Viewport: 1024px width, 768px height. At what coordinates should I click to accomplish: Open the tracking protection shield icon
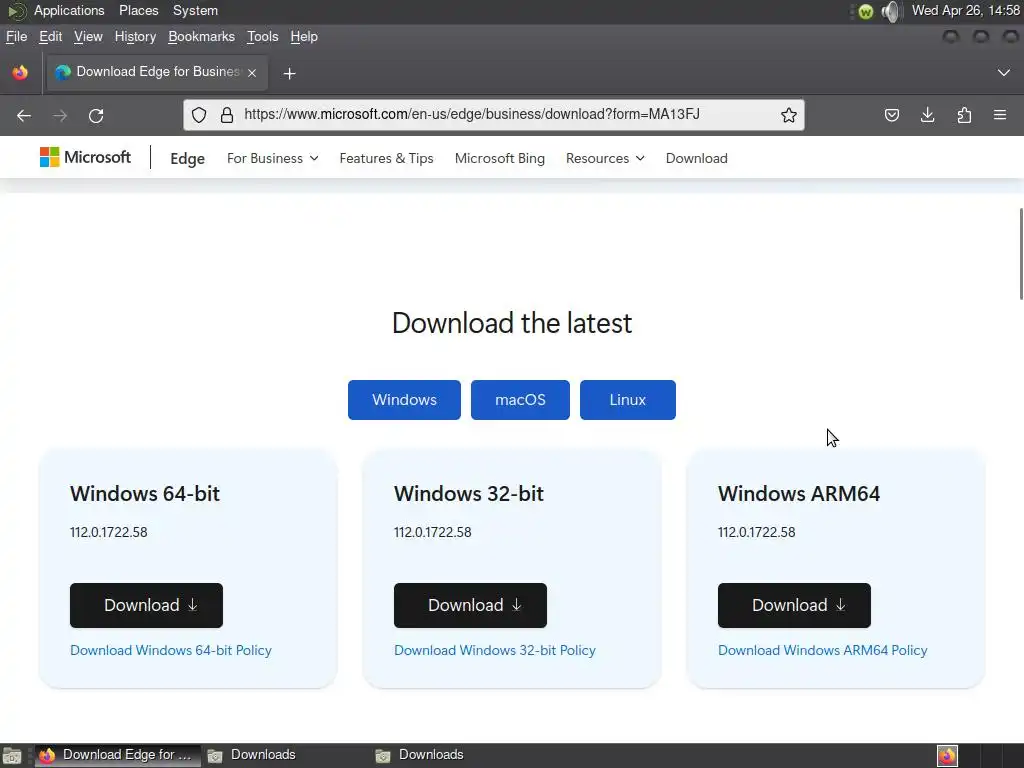(x=199, y=115)
